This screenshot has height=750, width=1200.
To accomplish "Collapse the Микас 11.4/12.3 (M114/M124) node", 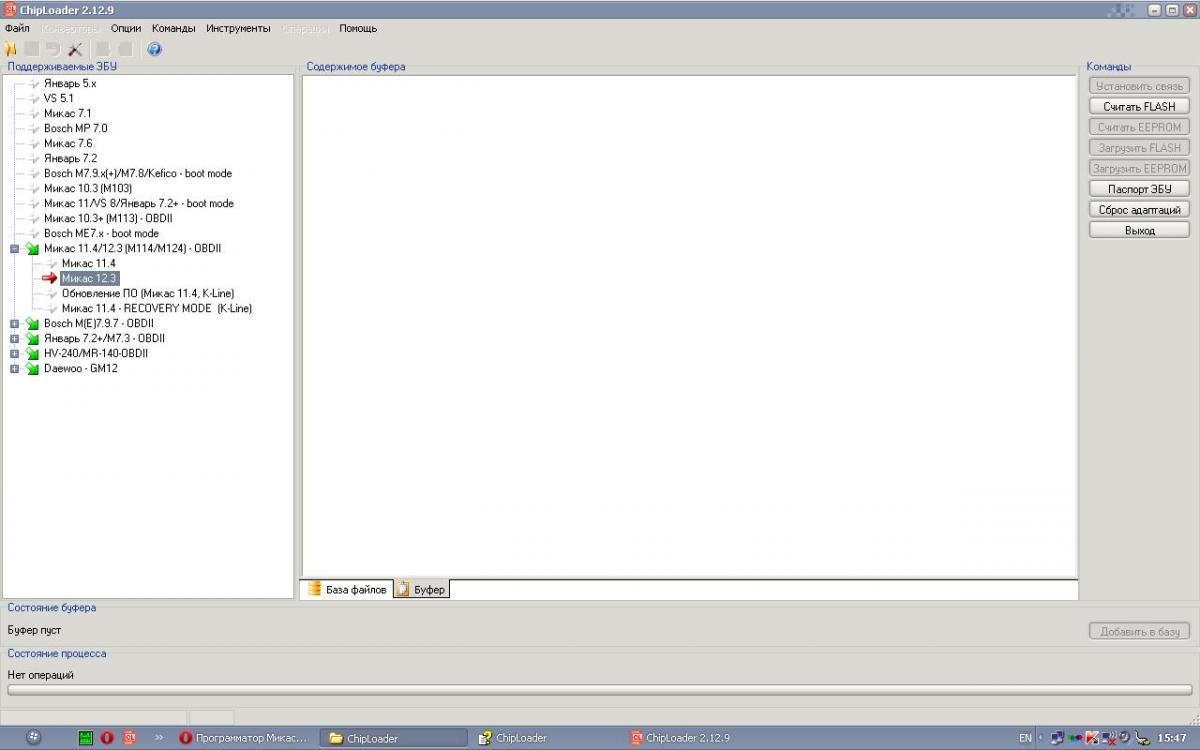I will tap(14, 248).
